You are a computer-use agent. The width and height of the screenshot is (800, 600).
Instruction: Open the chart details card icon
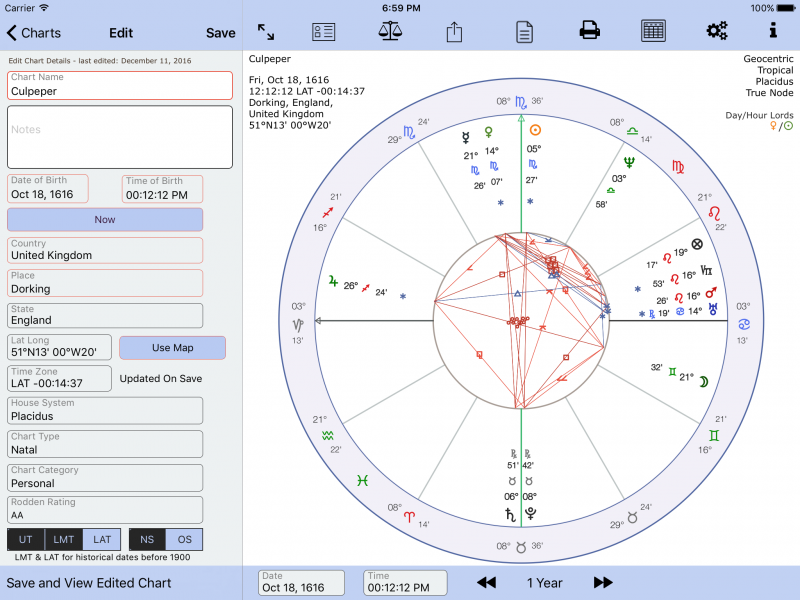[323, 31]
